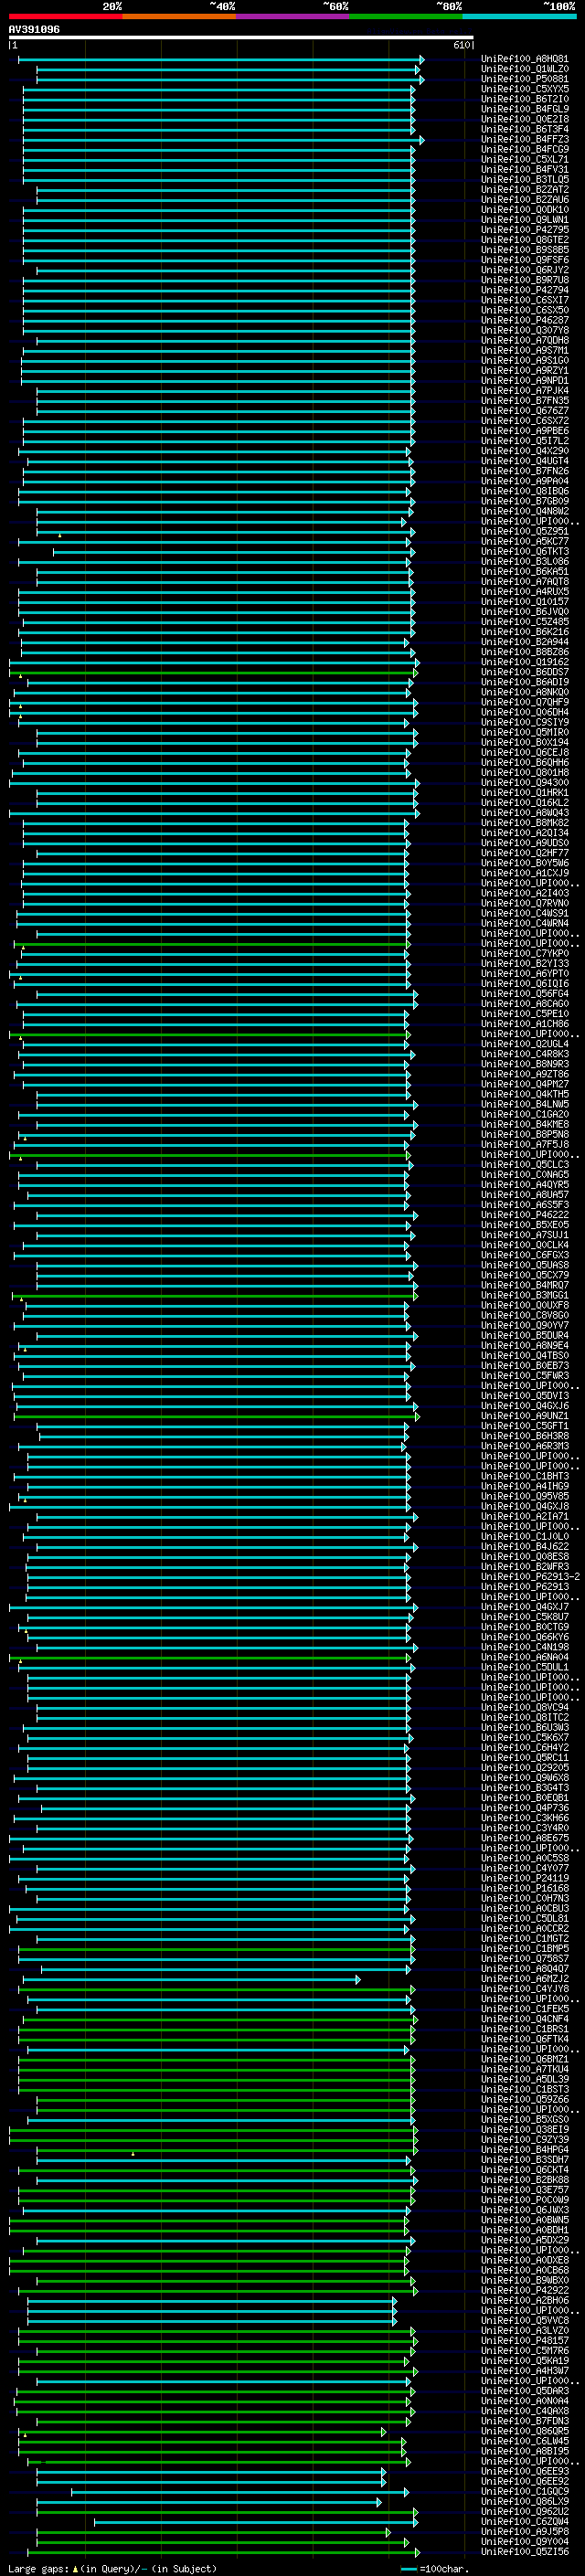This screenshot has height=2576, width=585.
Task: Select the UniRef100_B3TLQ5 label
Action: tap(524, 179)
